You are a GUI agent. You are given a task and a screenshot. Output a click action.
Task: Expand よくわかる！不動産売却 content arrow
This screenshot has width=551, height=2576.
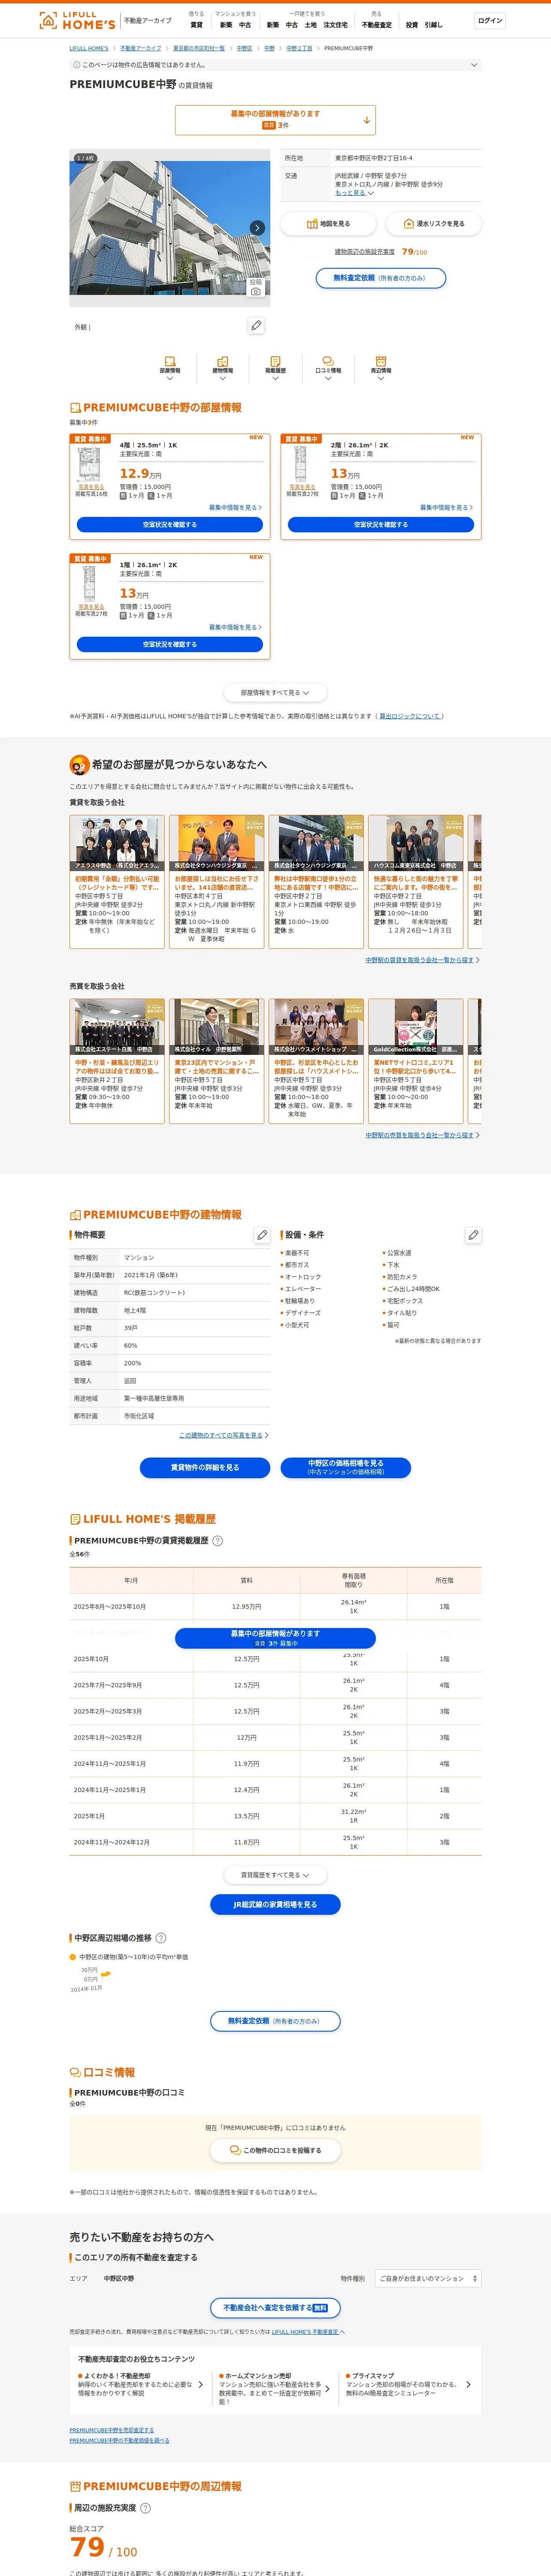(201, 2385)
